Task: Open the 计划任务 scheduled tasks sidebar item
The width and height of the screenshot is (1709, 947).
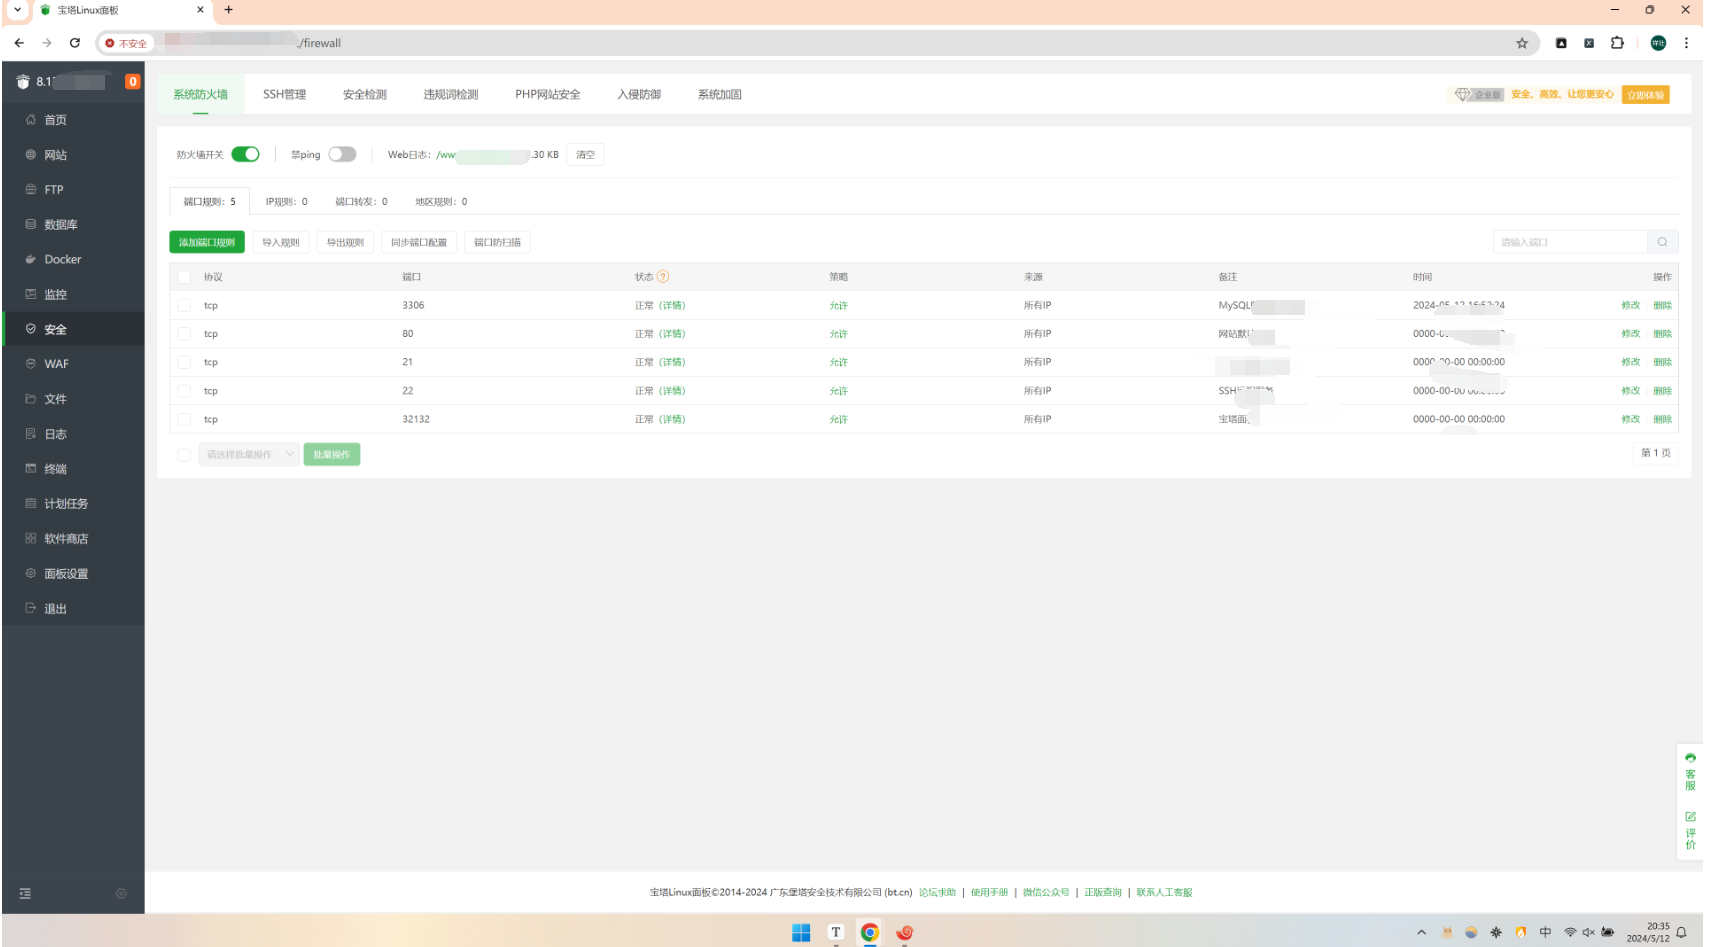Action: point(73,504)
